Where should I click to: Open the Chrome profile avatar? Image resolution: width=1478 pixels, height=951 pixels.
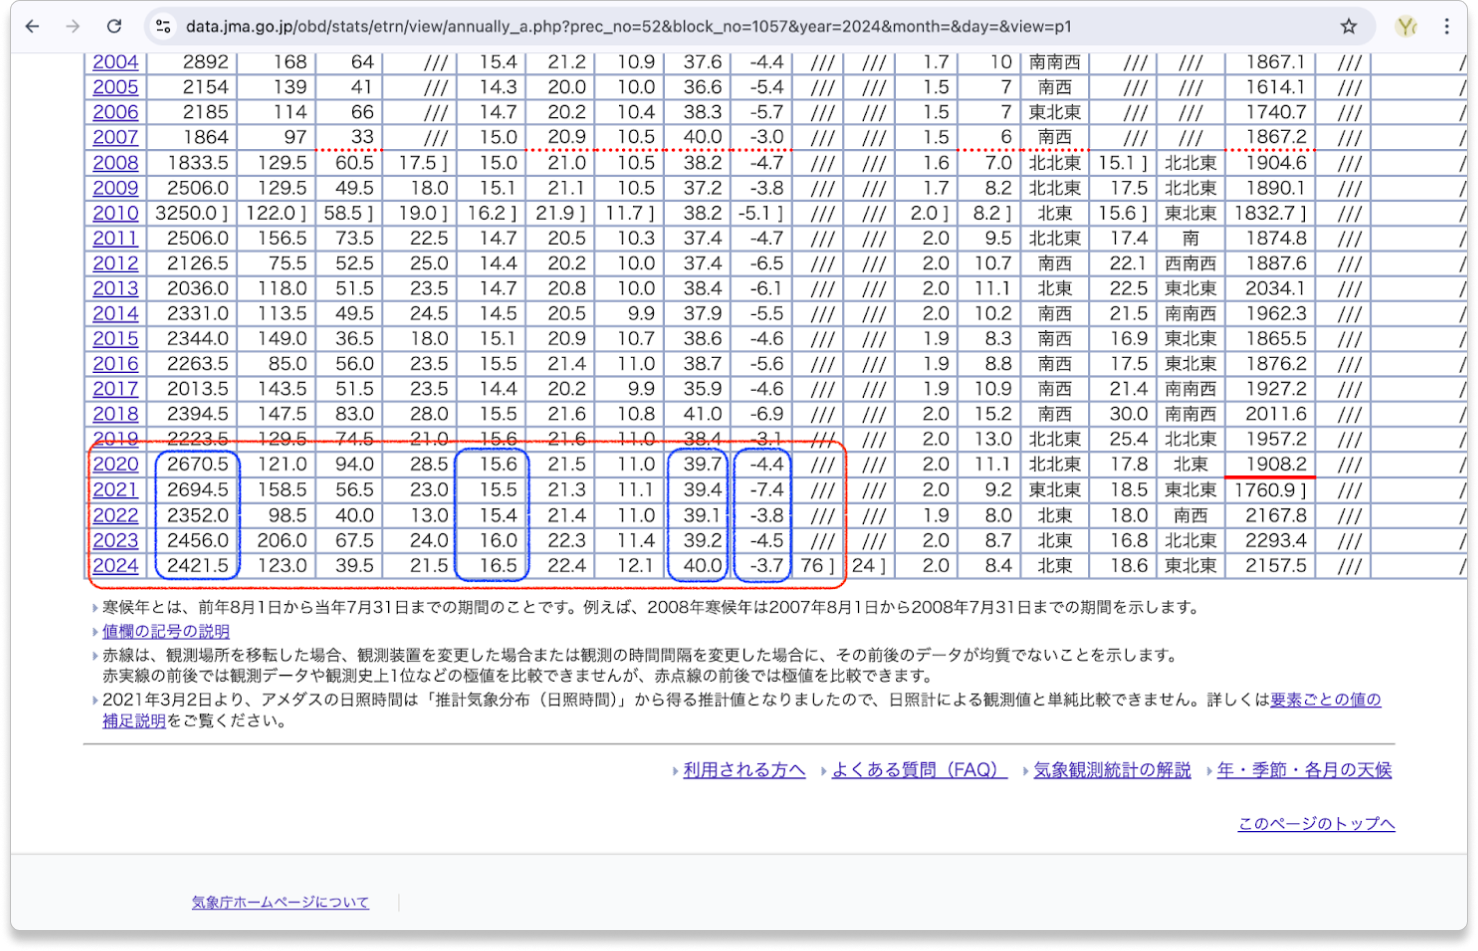(x=1407, y=27)
